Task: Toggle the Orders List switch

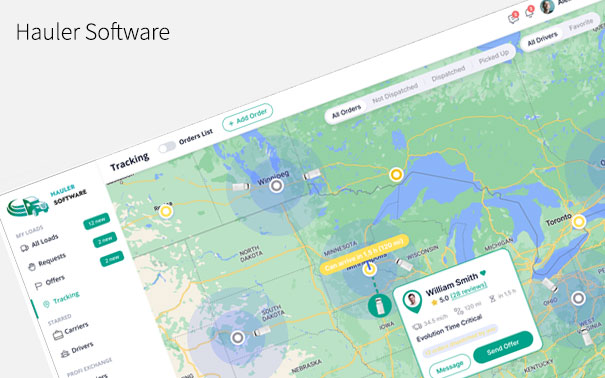Action: point(167,147)
